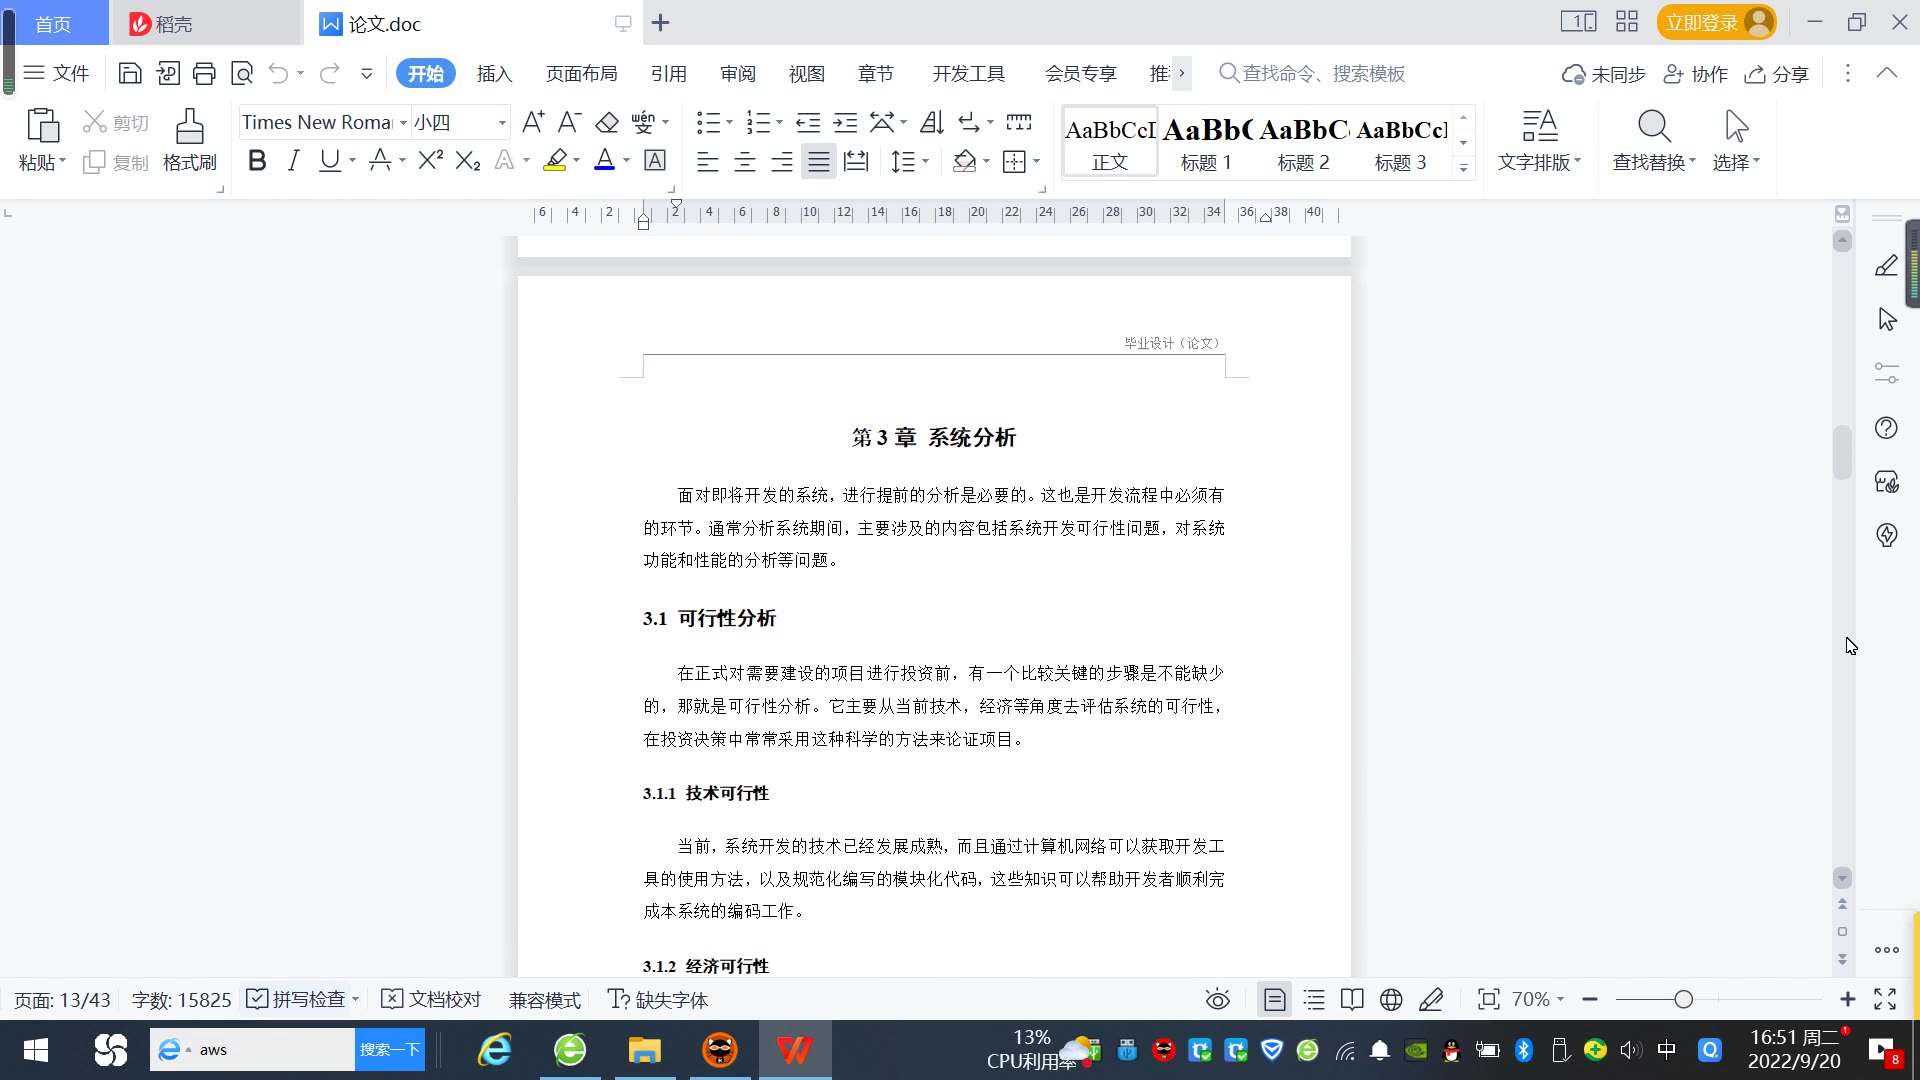This screenshot has height=1080, width=1920.
Task: Click the superscript X² icon
Action: (431, 161)
